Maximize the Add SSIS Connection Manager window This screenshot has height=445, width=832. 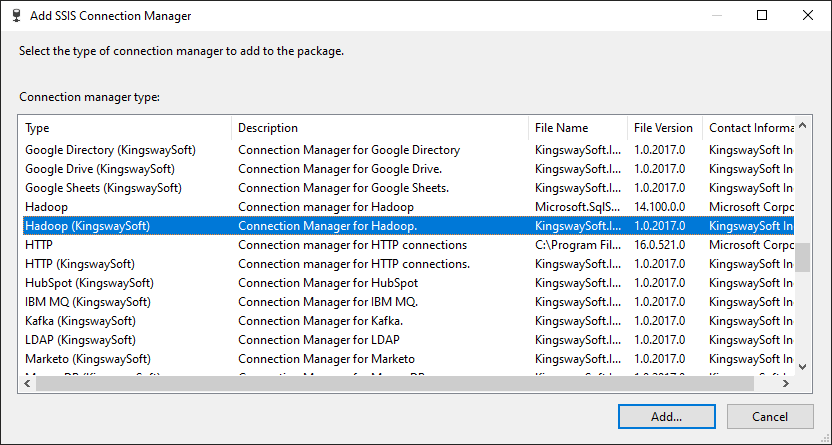pyautogui.click(x=762, y=15)
